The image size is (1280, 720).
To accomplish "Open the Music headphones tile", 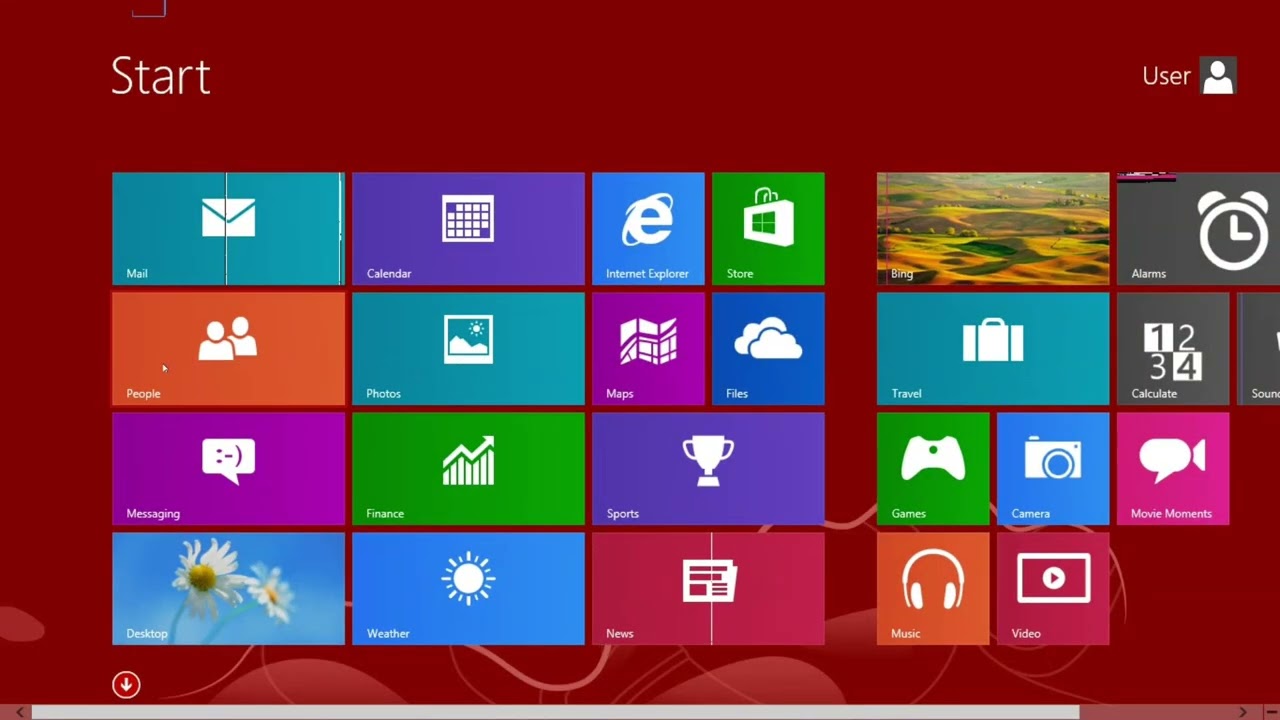I will click(x=933, y=589).
